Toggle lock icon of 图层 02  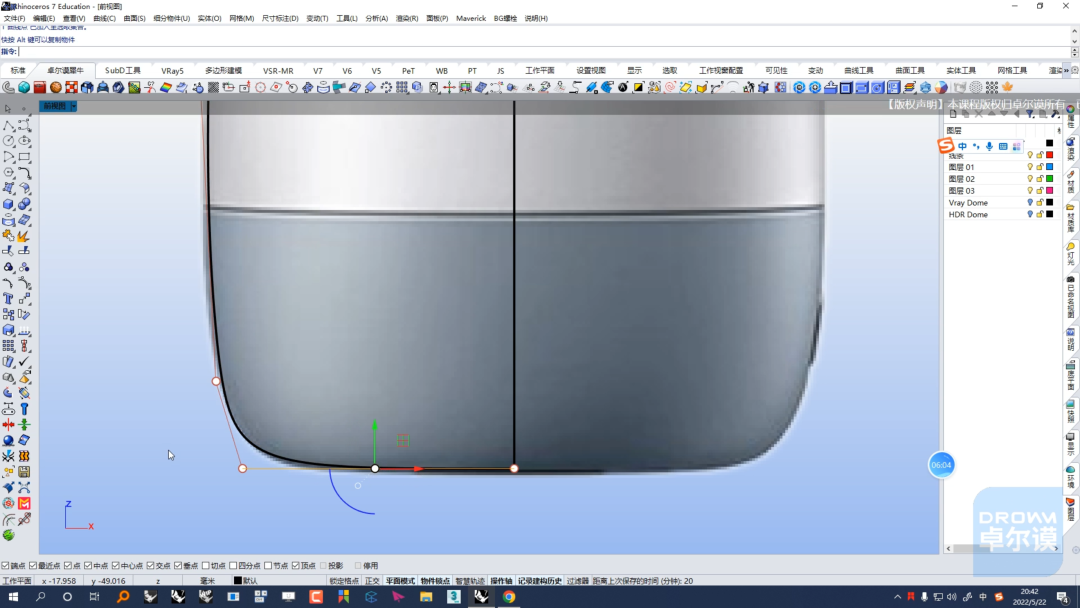1039,179
